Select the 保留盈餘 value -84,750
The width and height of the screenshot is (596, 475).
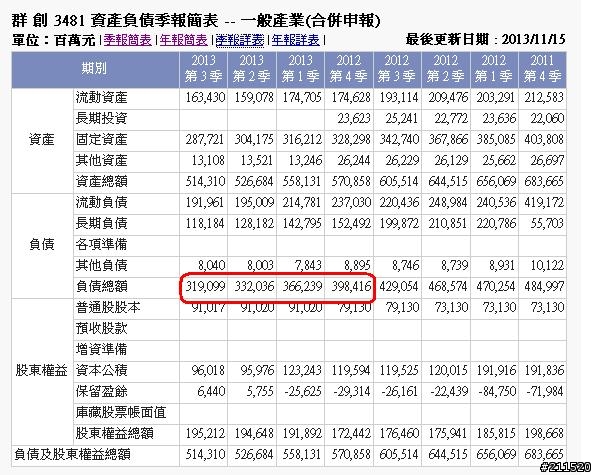point(496,391)
